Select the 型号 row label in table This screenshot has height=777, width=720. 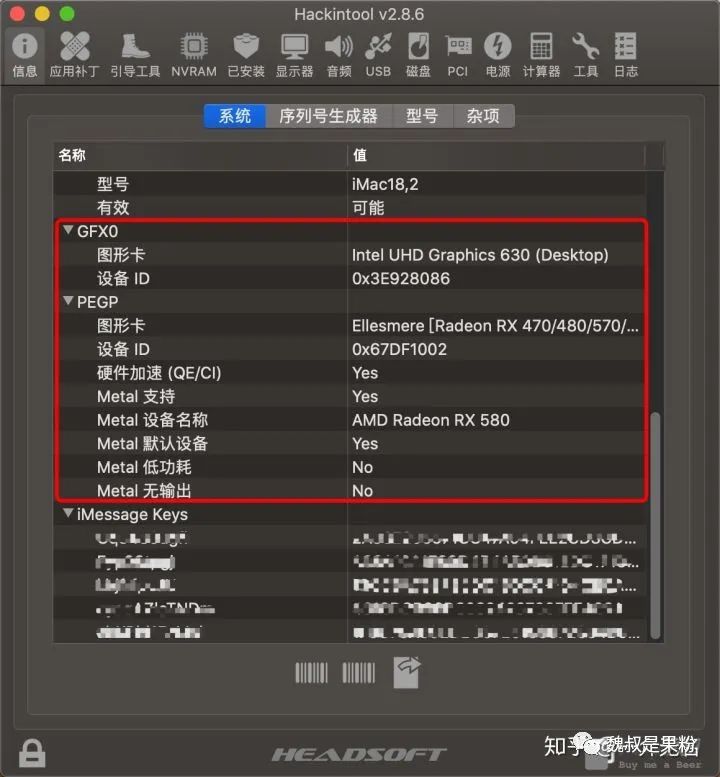(113, 184)
